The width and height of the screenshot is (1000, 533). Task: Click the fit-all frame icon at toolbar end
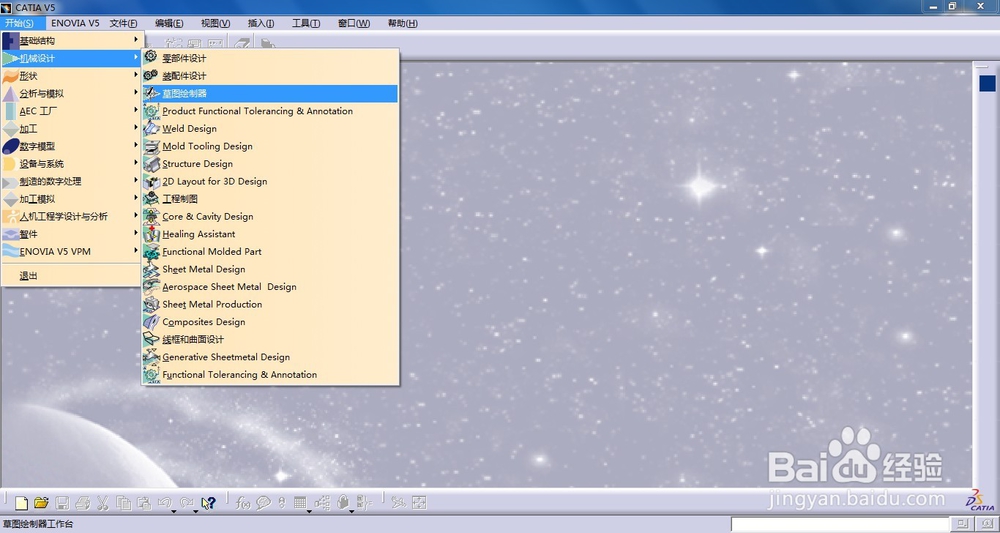point(420,503)
